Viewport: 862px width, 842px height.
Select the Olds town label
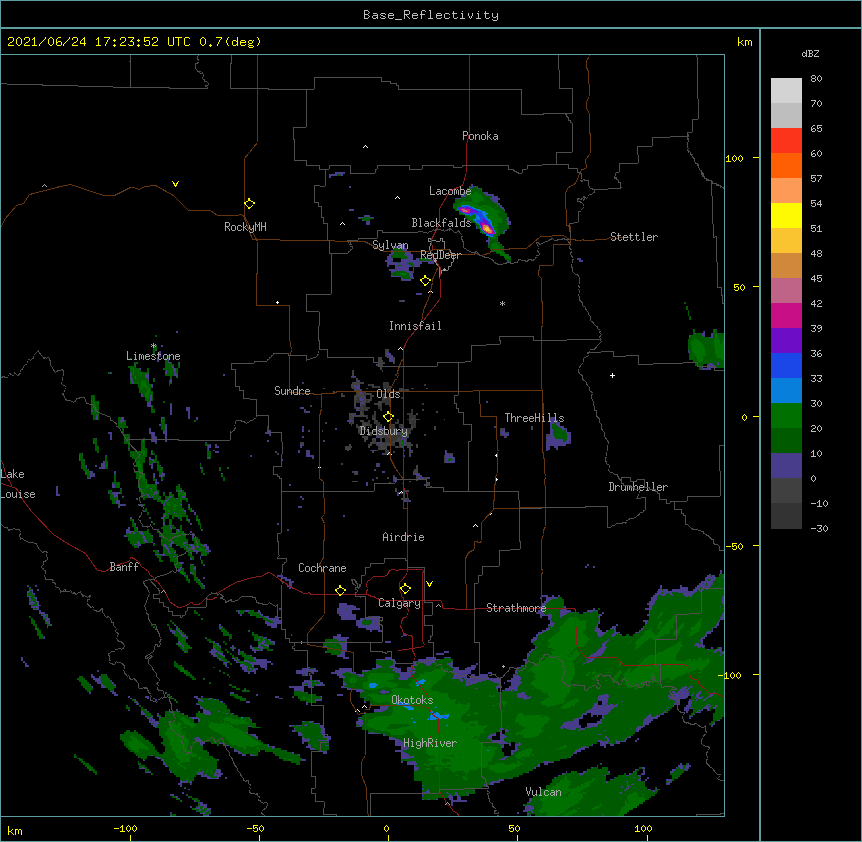pos(388,394)
